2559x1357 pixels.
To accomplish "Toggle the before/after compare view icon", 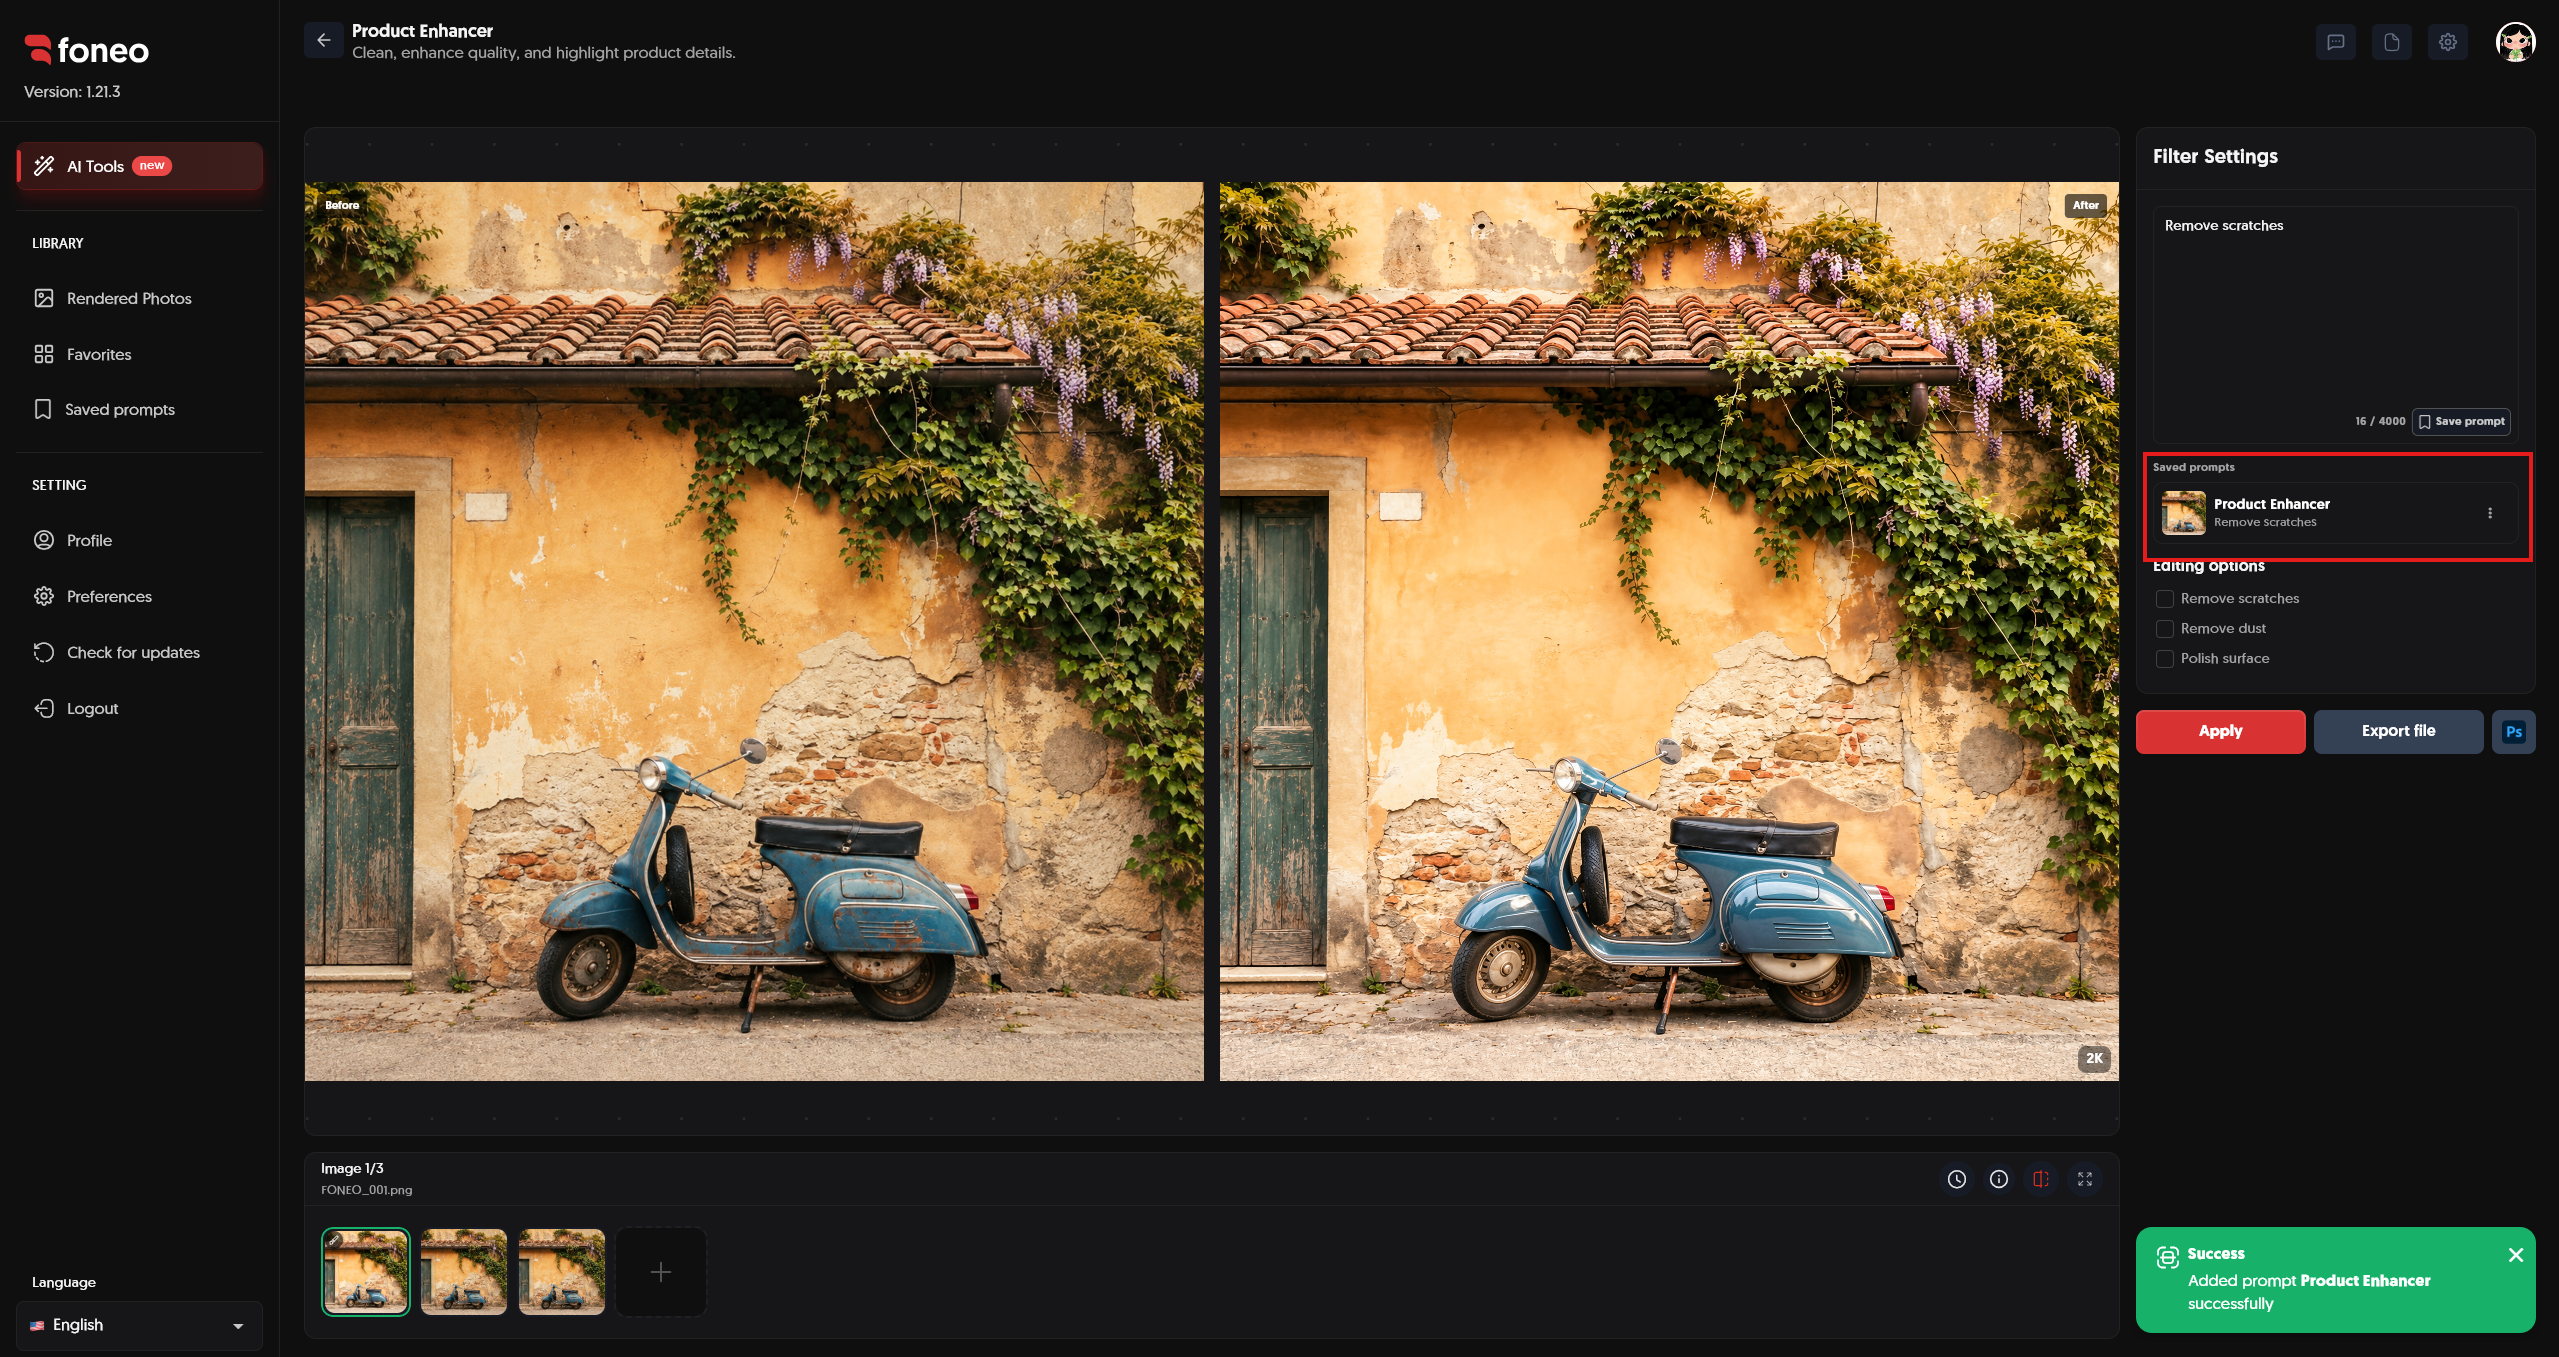I will coord(2041,1179).
